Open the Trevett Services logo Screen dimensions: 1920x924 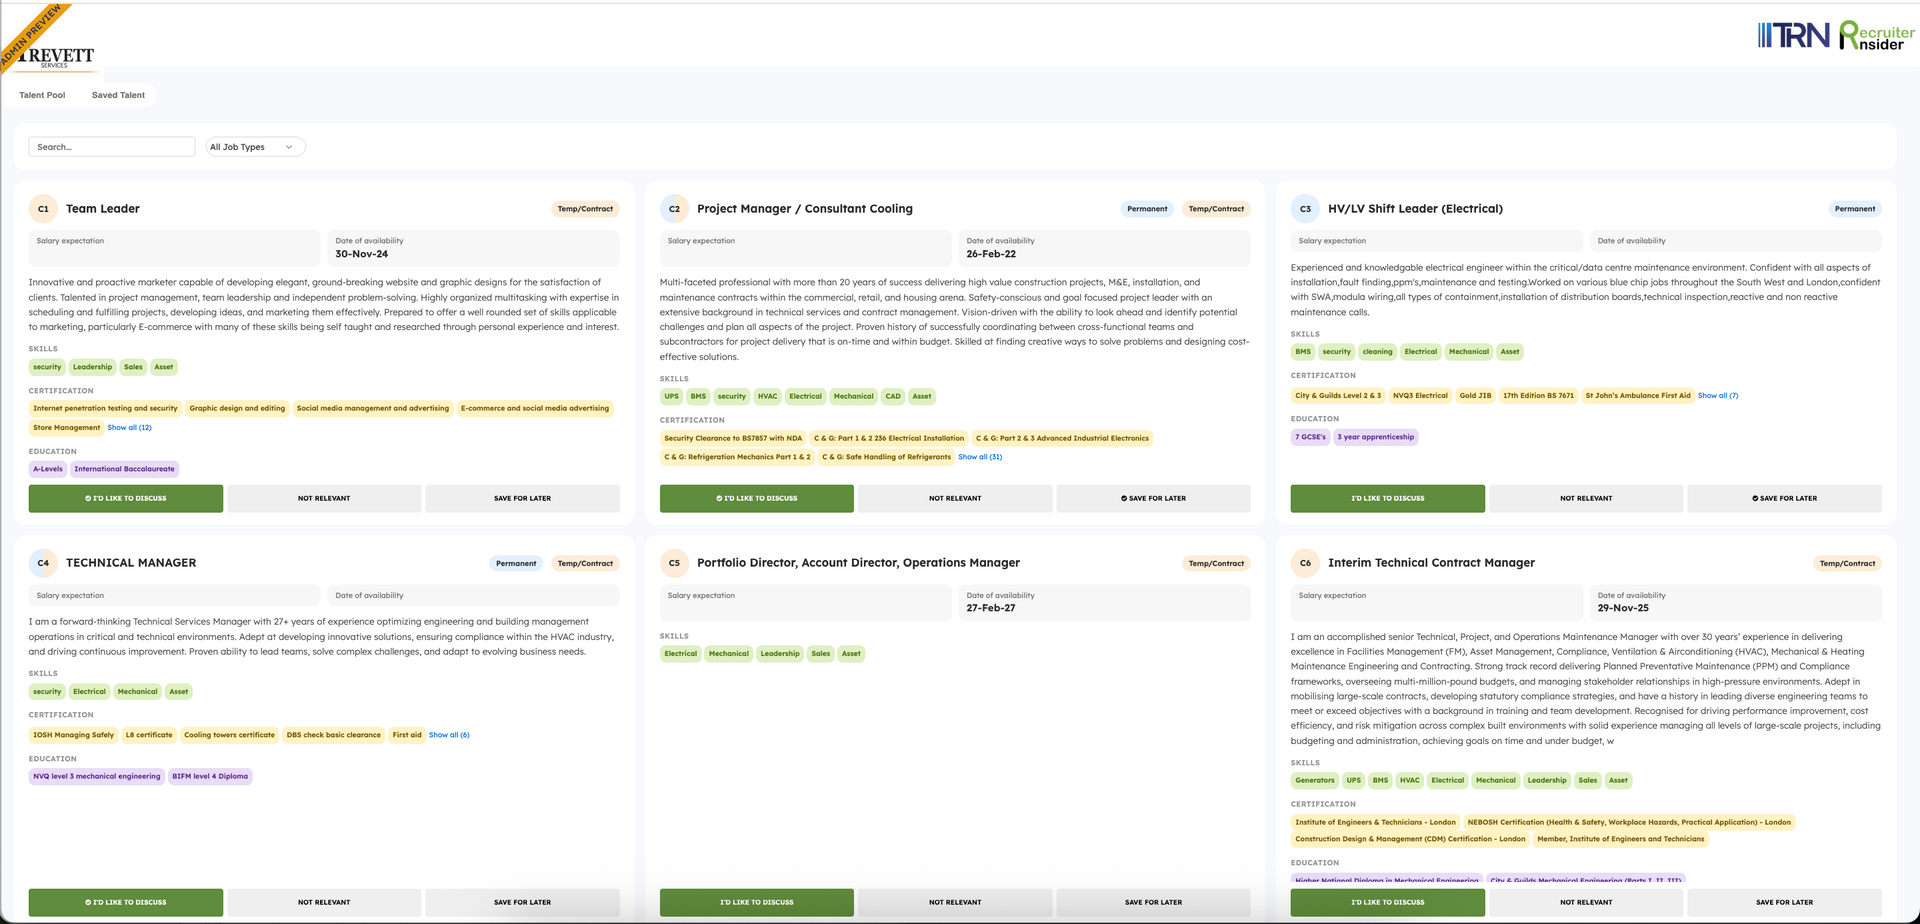tap(57, 56)
